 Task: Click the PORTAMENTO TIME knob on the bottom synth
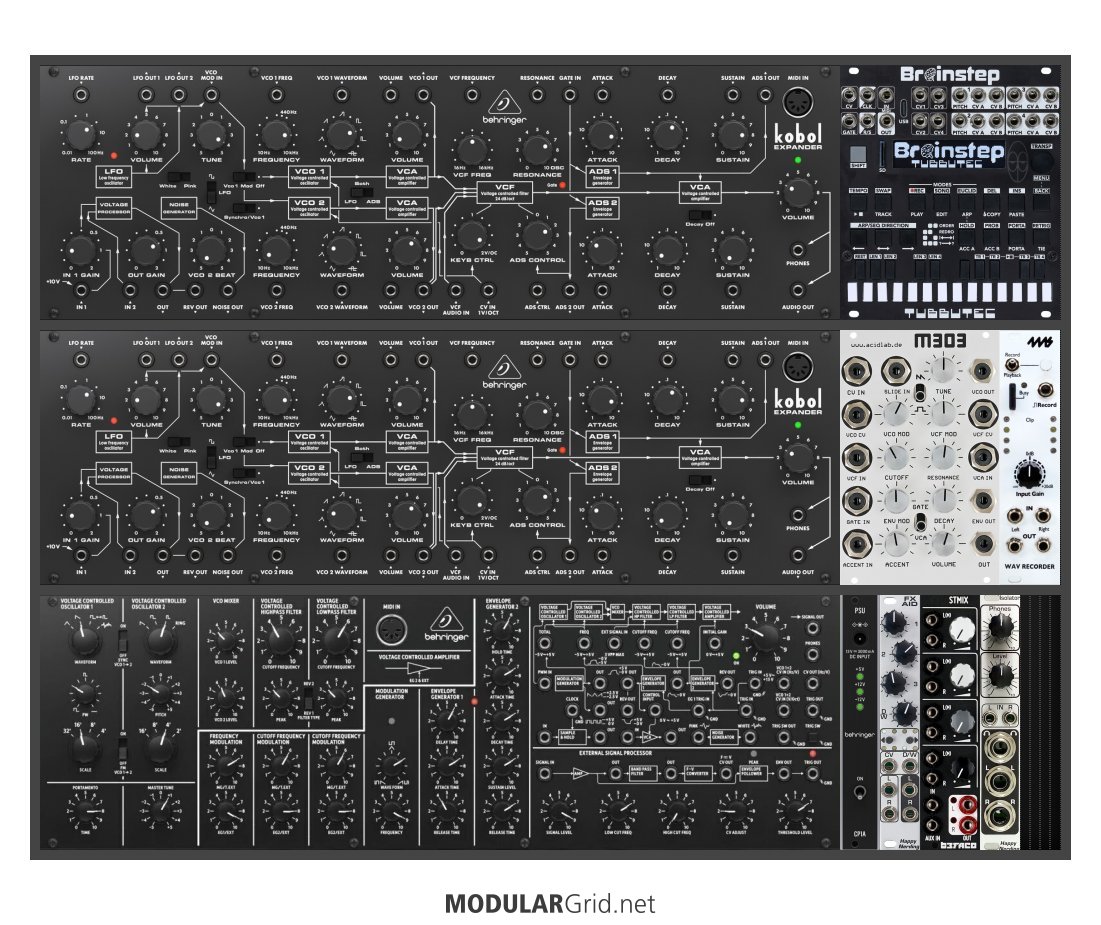[85, 811]
